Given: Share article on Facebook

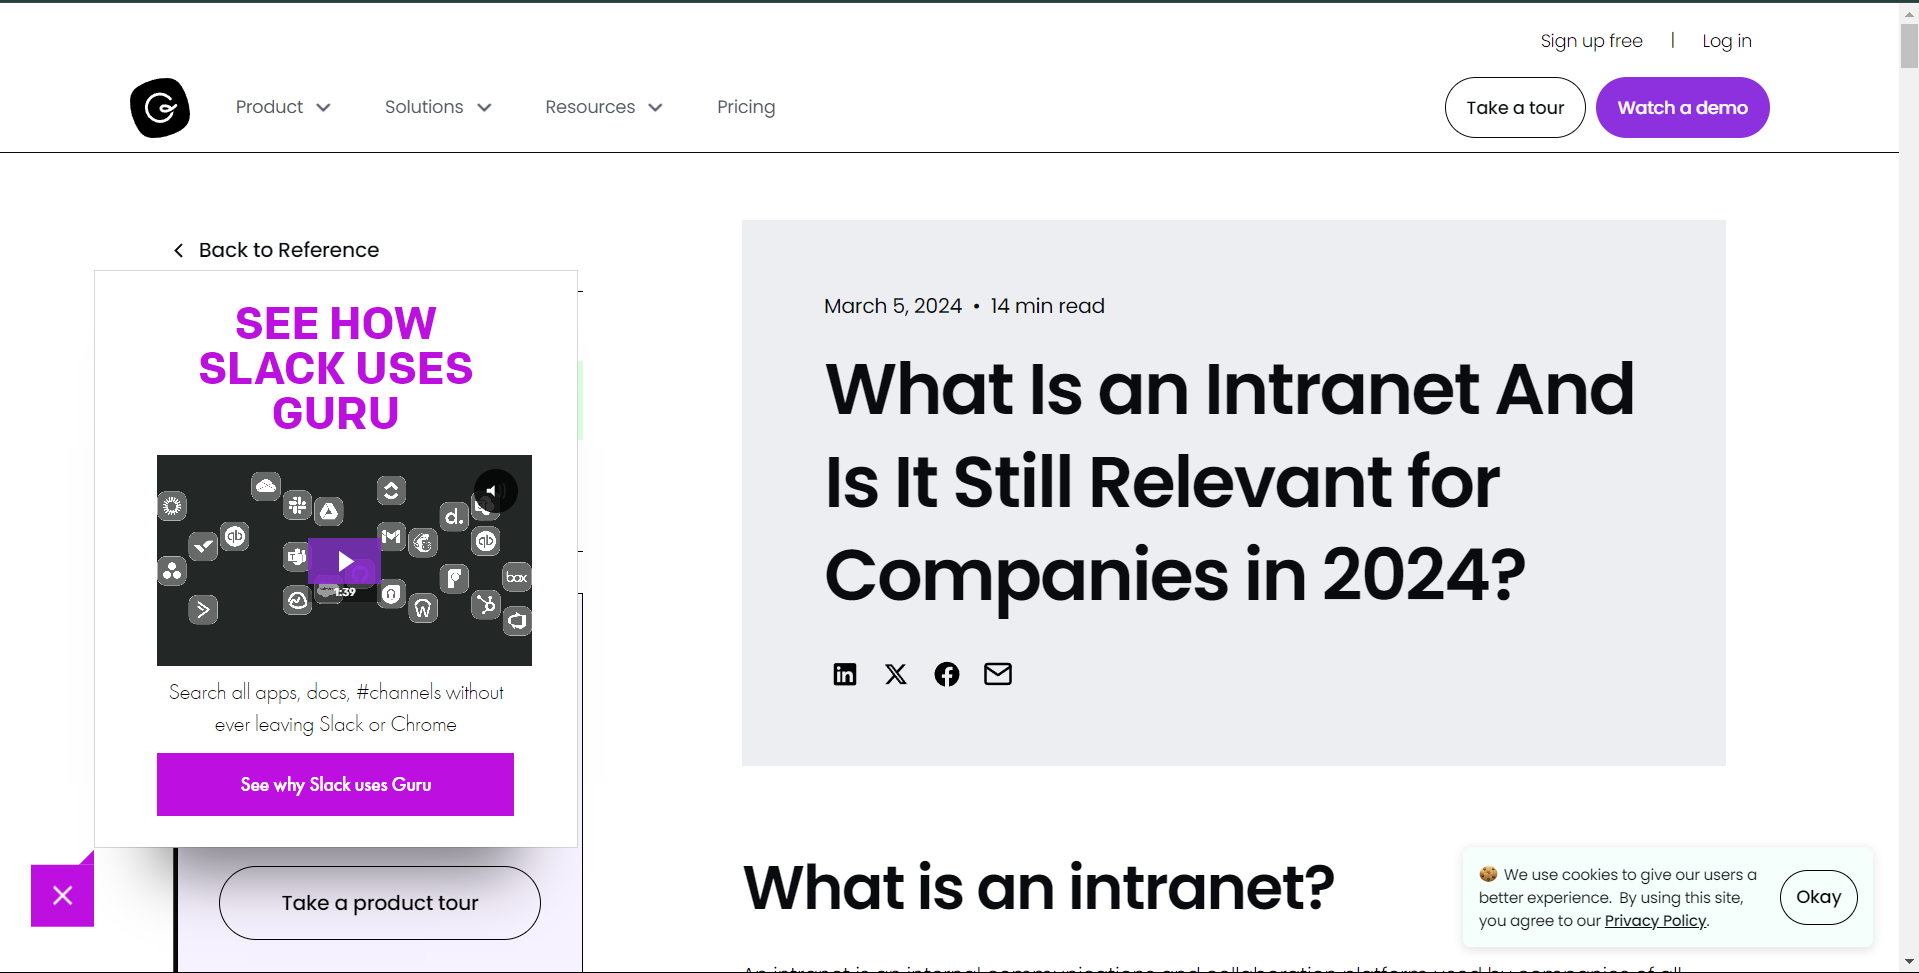Looking at the screenshot, I should pos(946,674).
